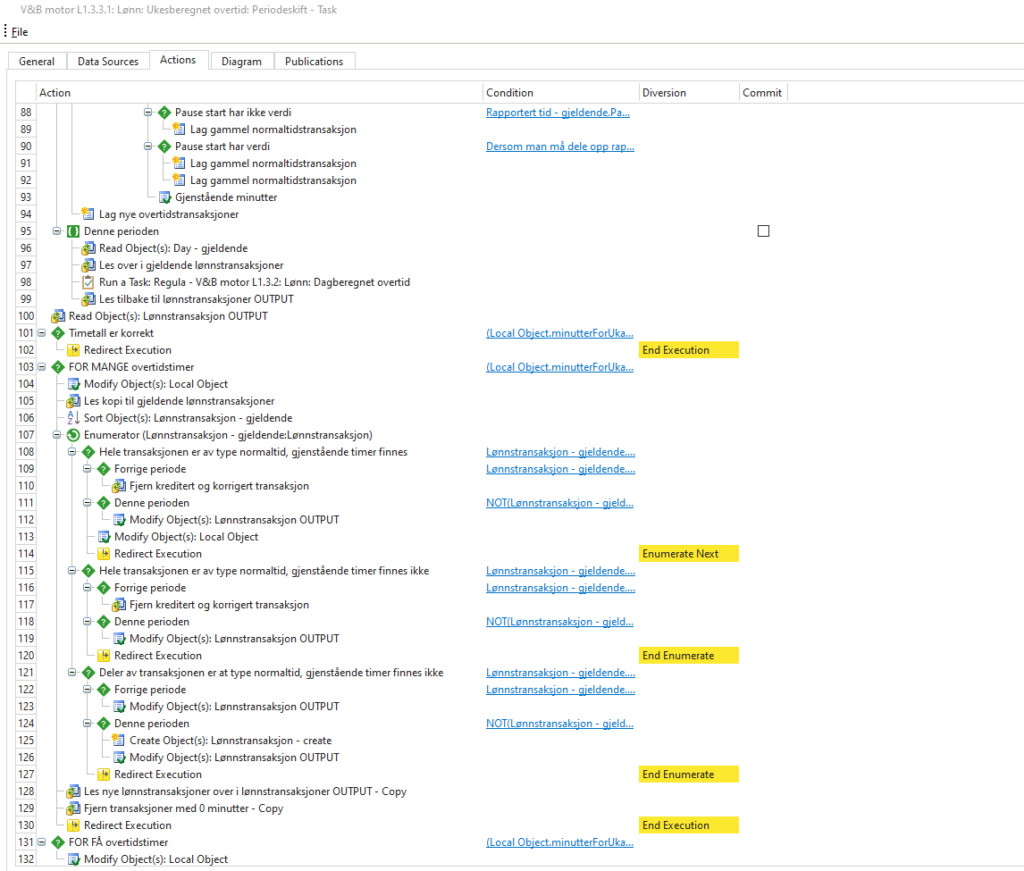
Task: Select the Enumerate Next diversion cell
Action: (688, 554)
